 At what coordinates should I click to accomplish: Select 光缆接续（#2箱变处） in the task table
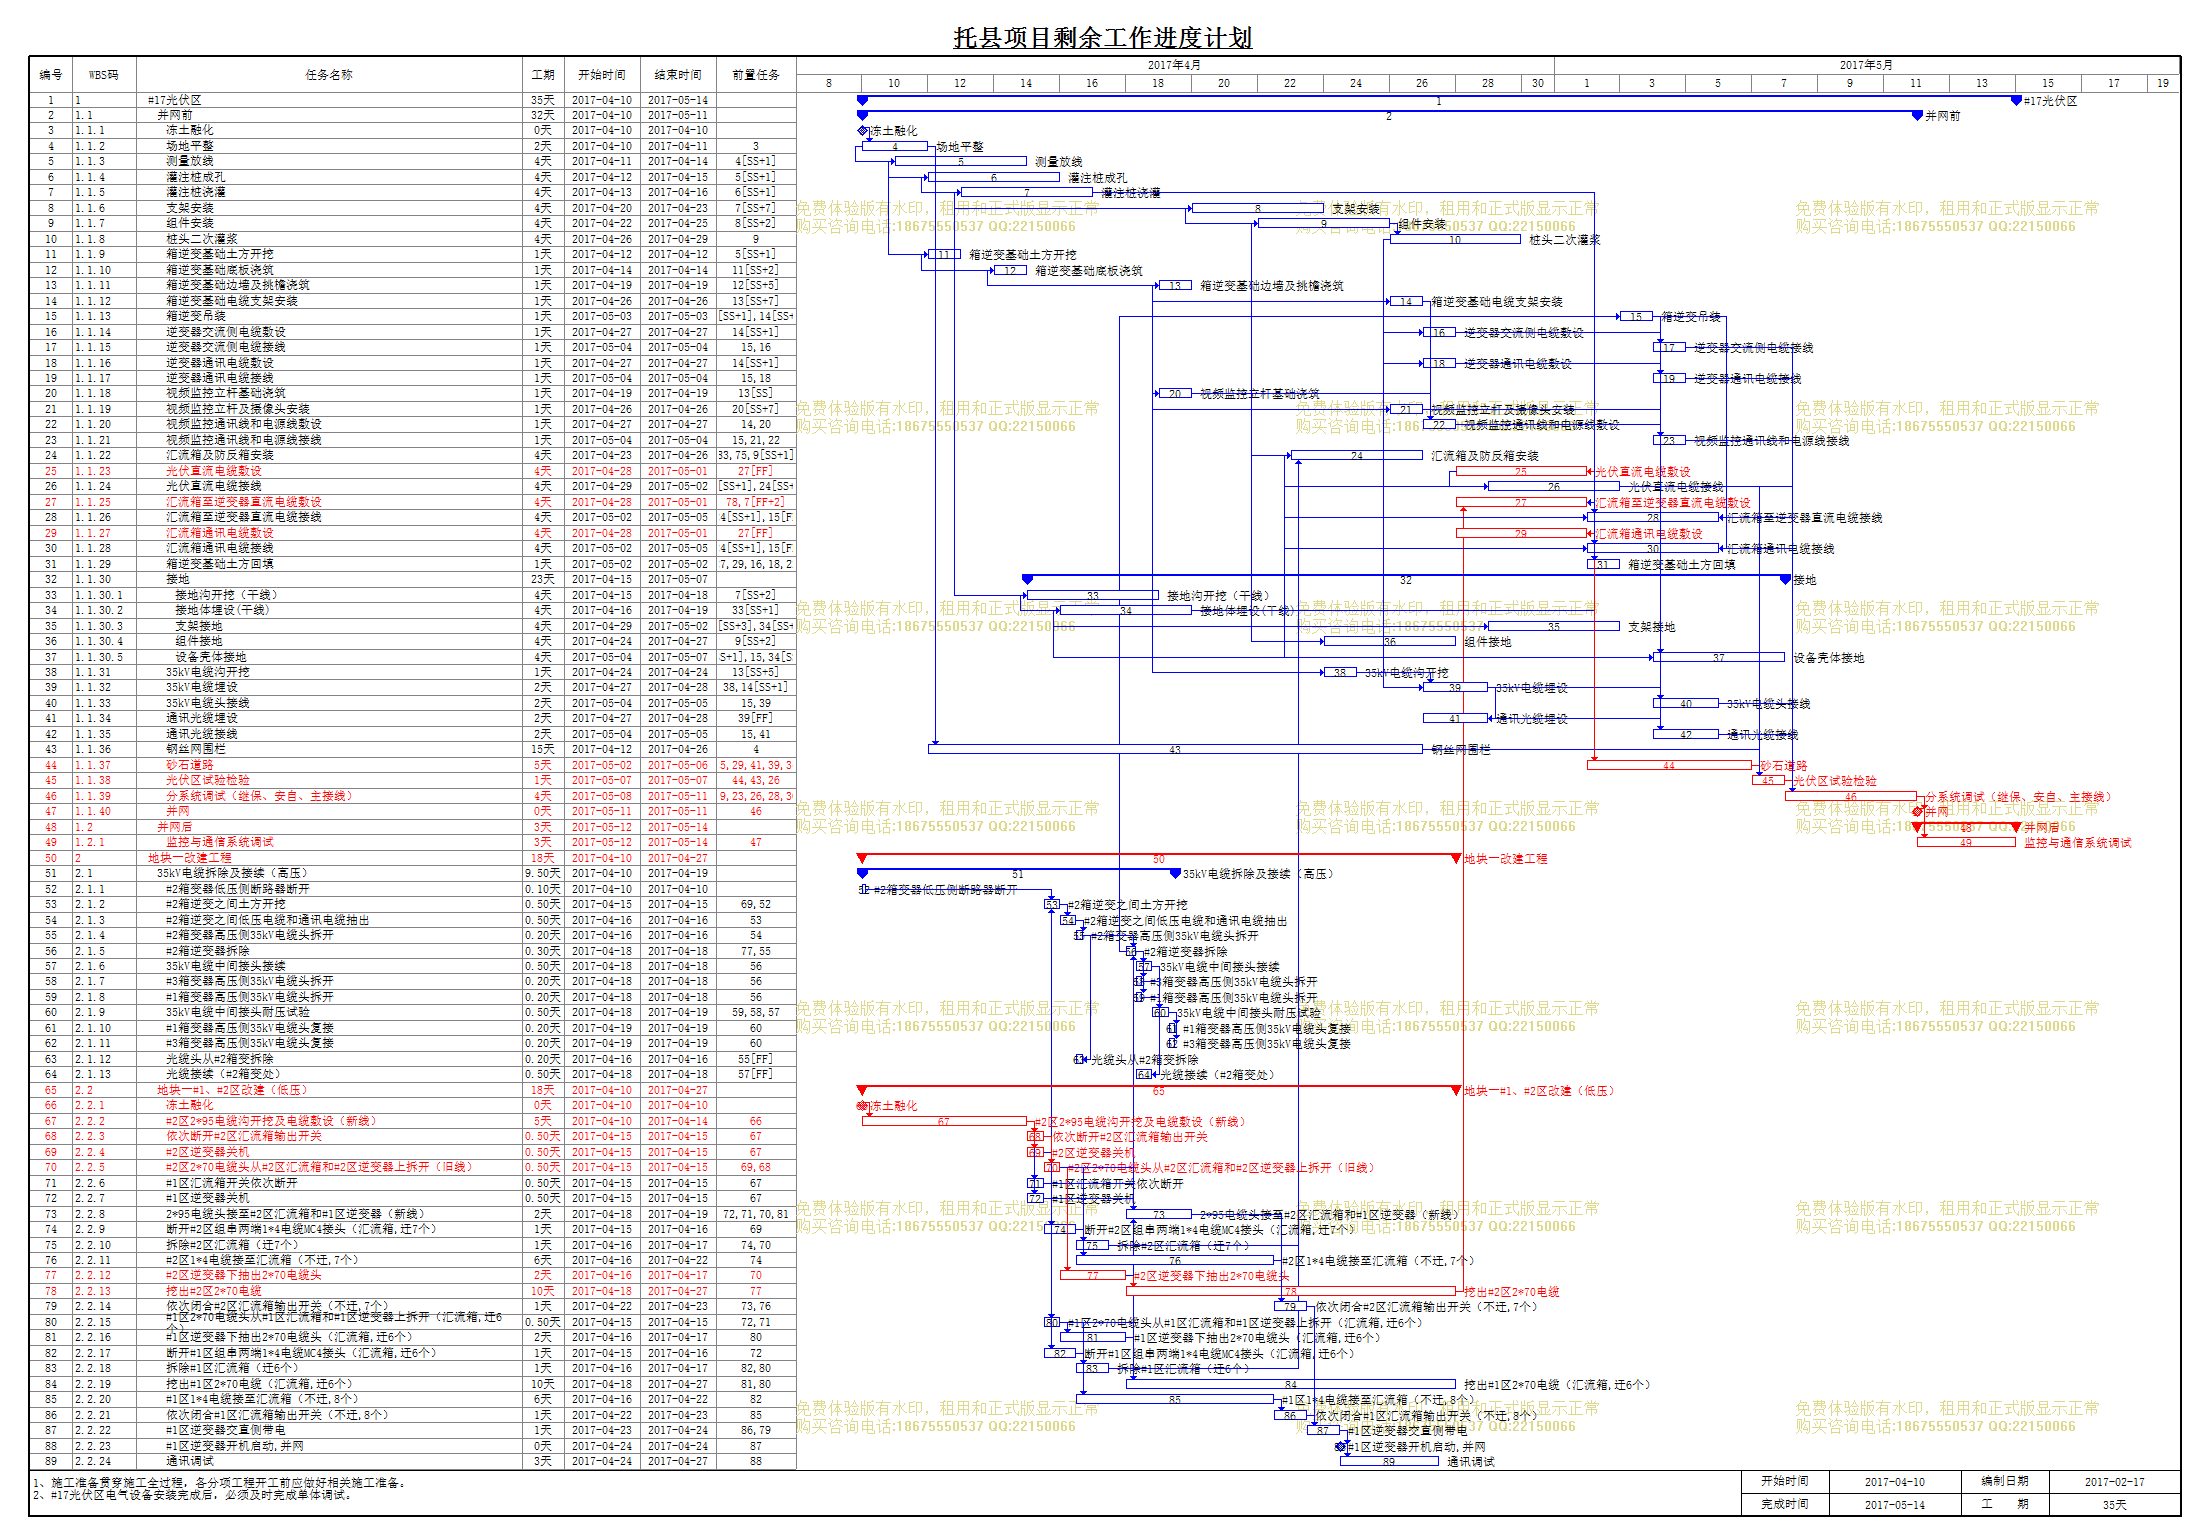(x=223, y=1074)
